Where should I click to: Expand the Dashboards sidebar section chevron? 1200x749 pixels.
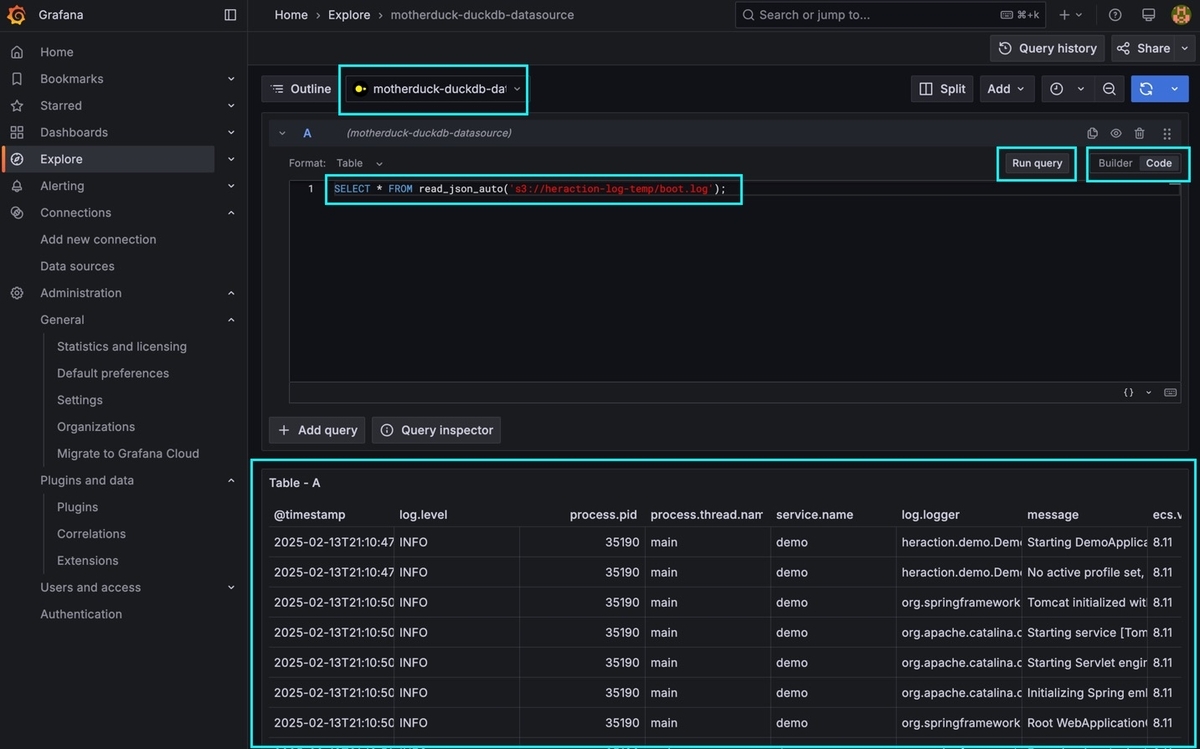coord(231,132)
